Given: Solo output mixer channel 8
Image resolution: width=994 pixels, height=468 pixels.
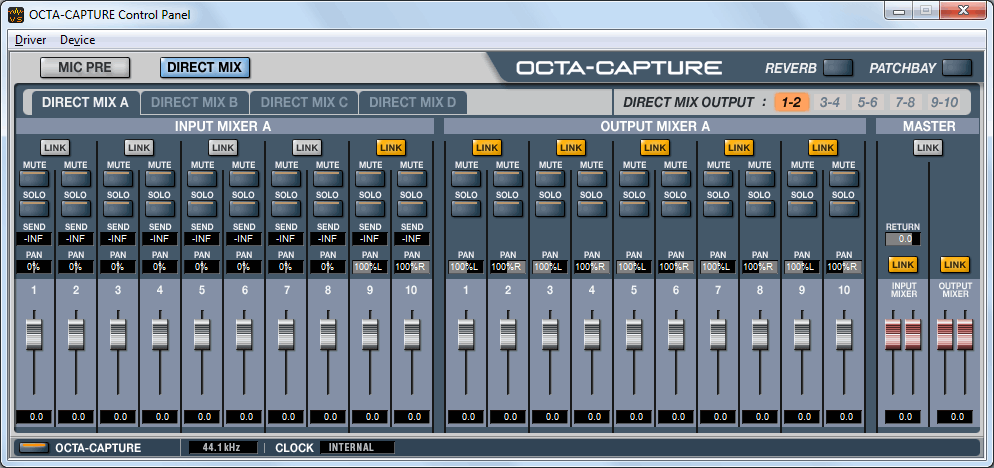Looking at the screenshot, I should [x=760, y=209].
